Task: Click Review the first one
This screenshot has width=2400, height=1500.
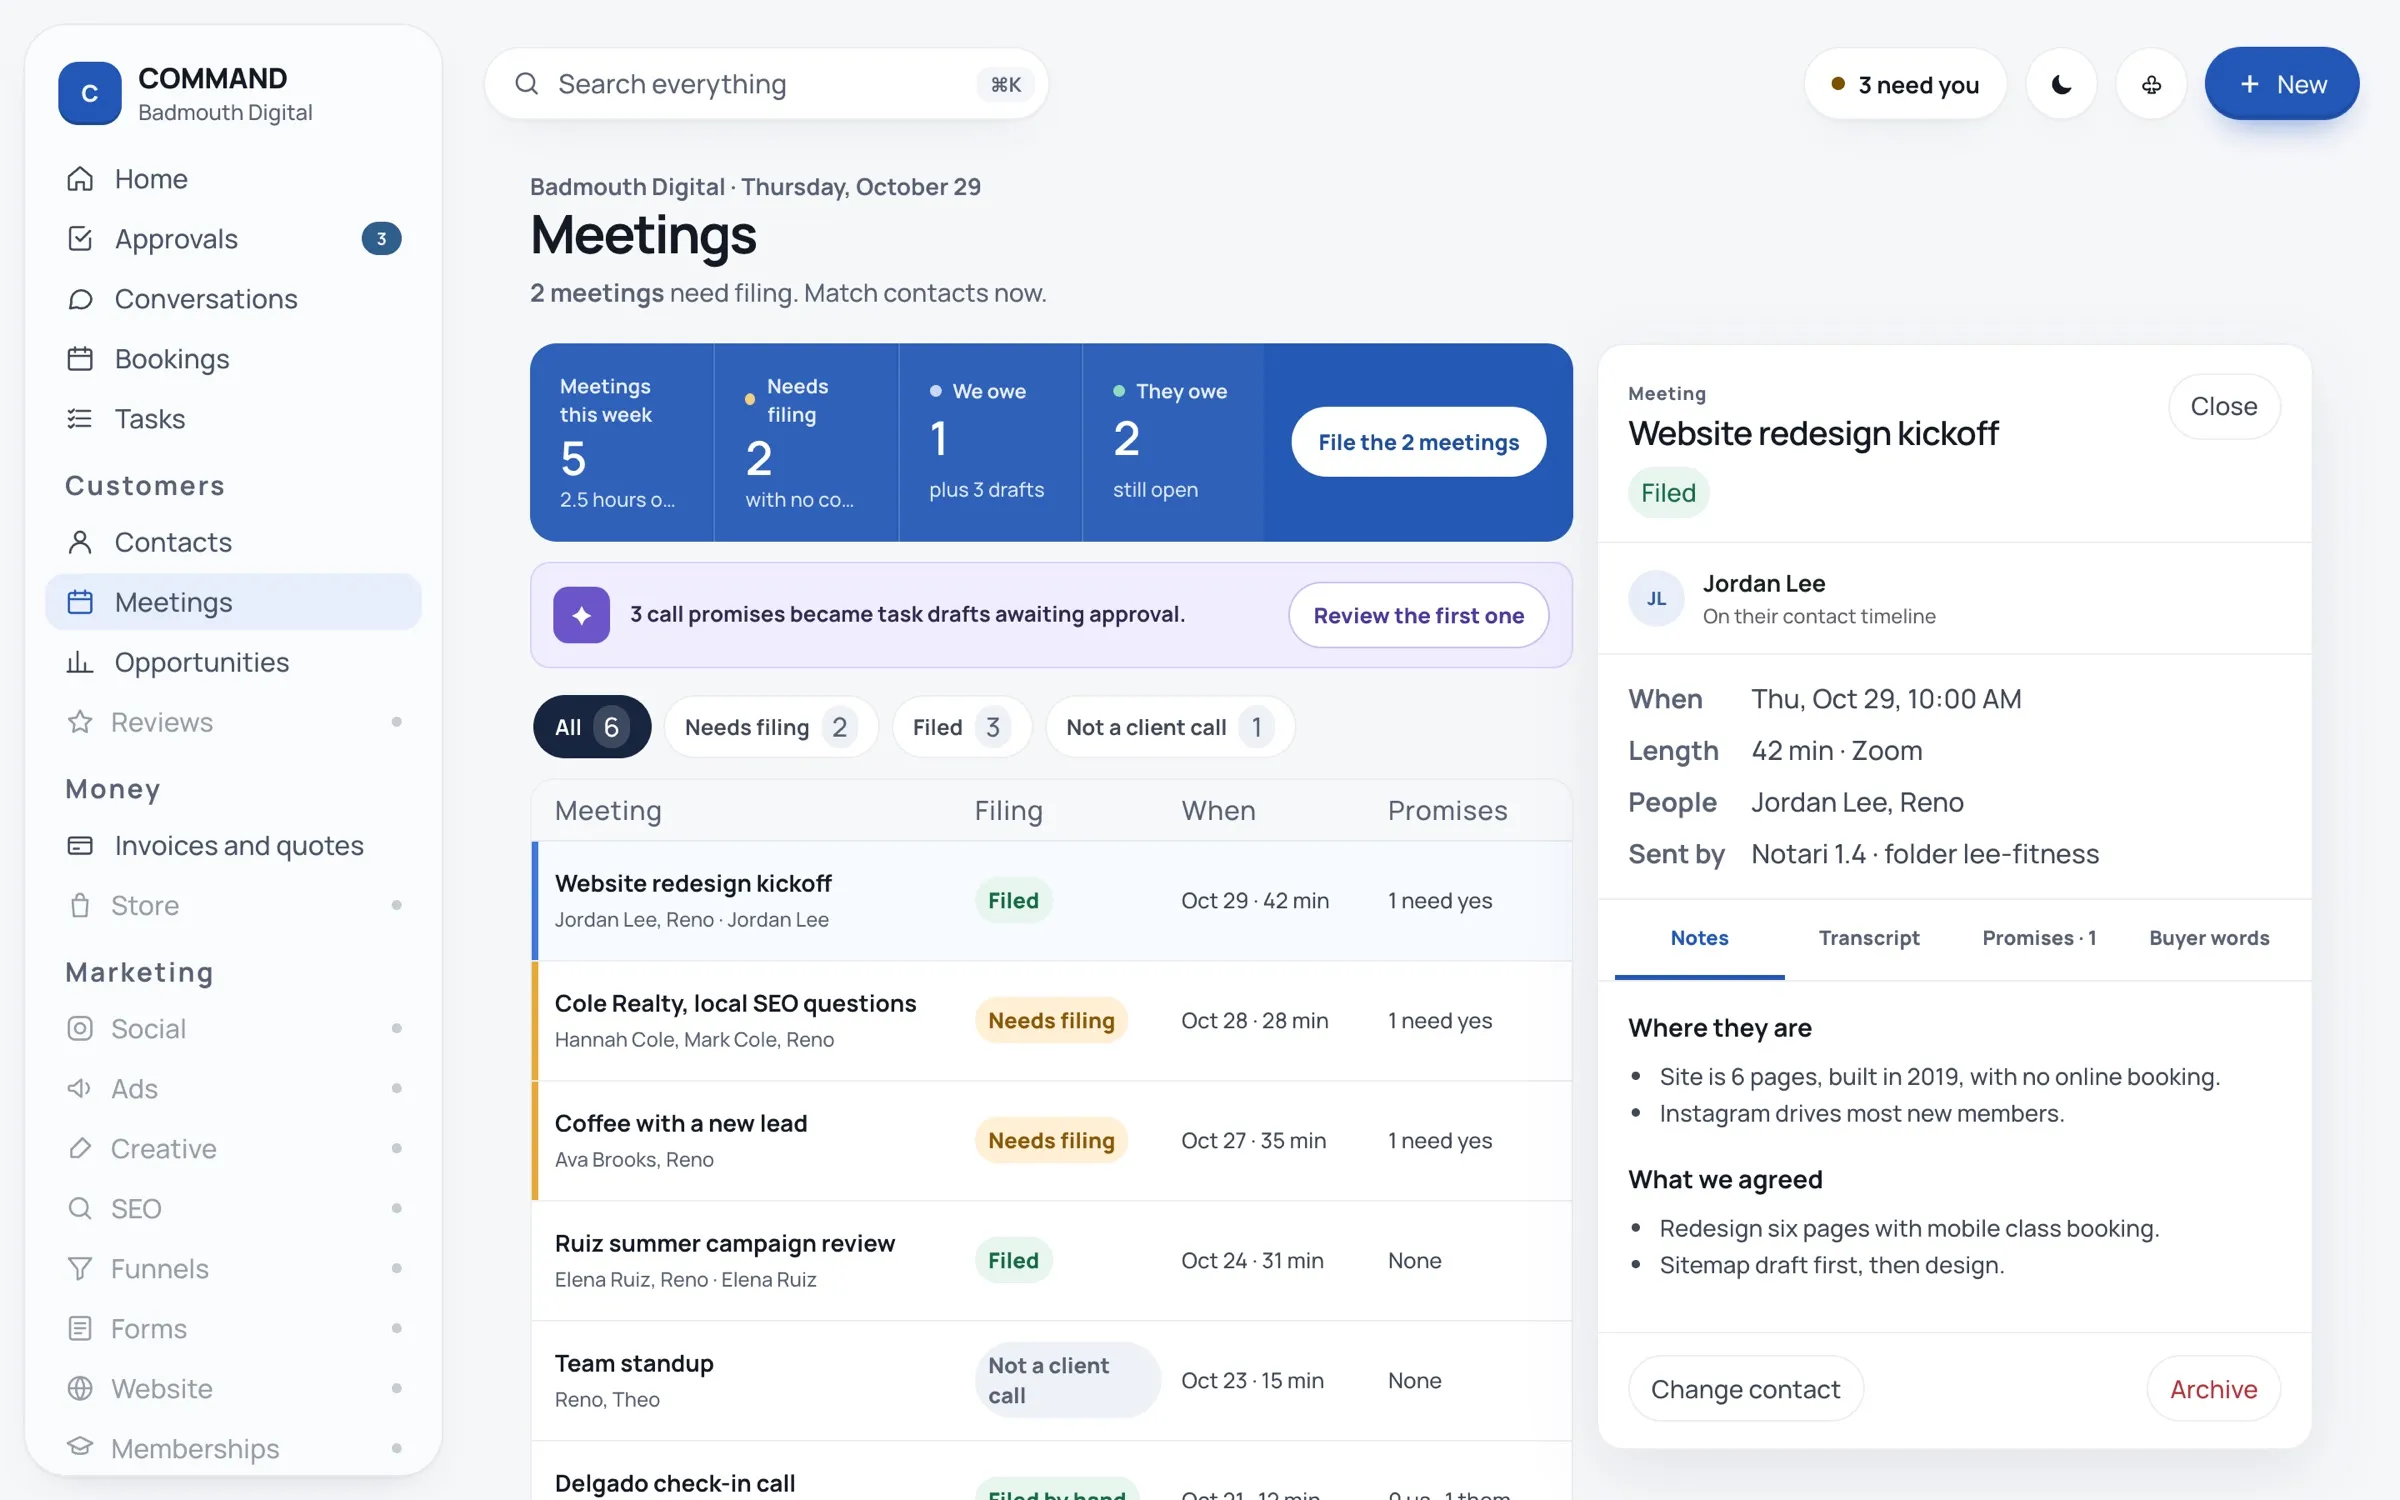Action: click(x=1418, y=615)
